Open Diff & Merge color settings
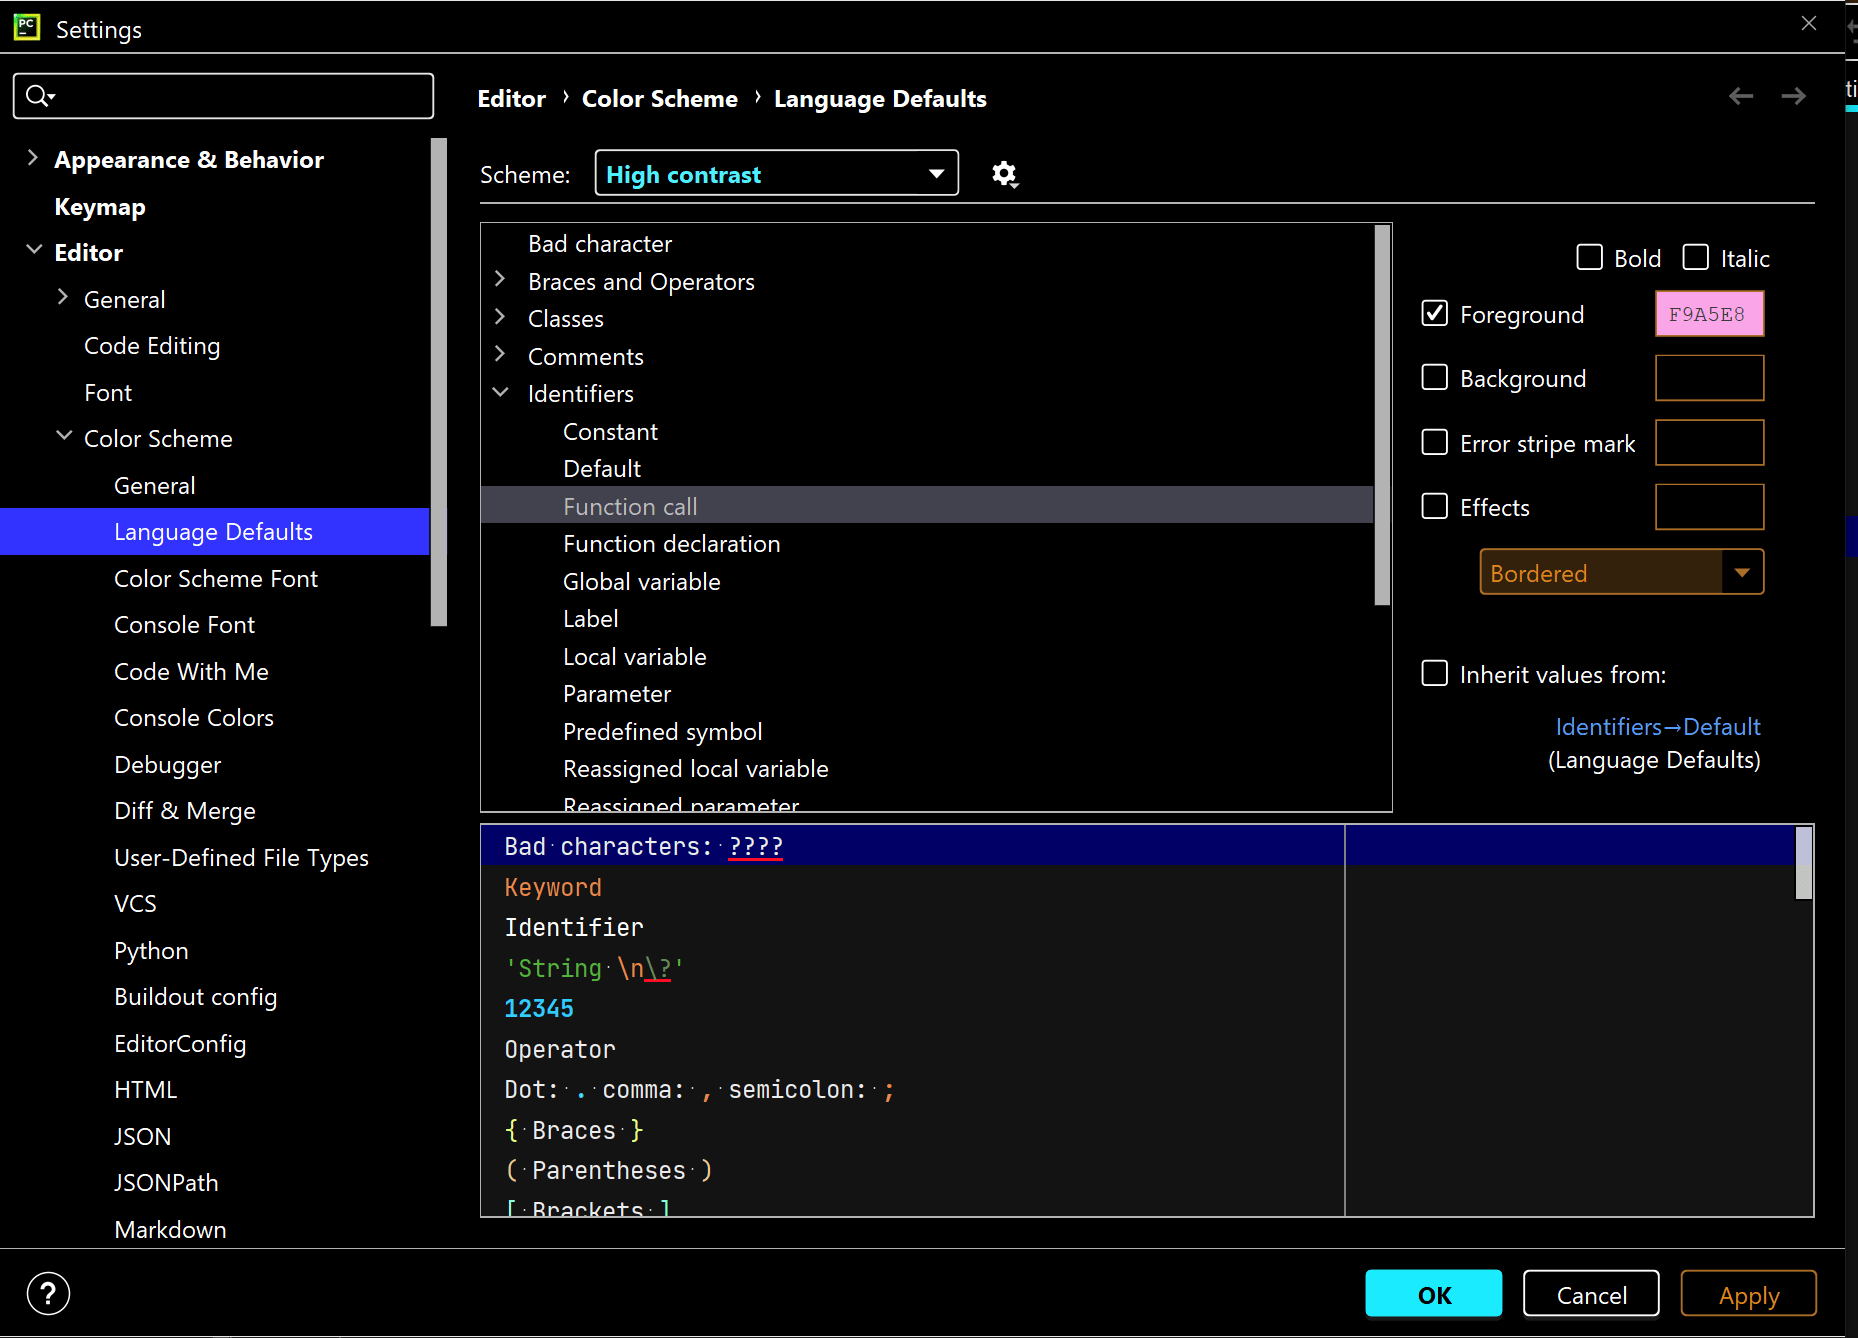The image size is (1858, 1338). click(185, 811)
